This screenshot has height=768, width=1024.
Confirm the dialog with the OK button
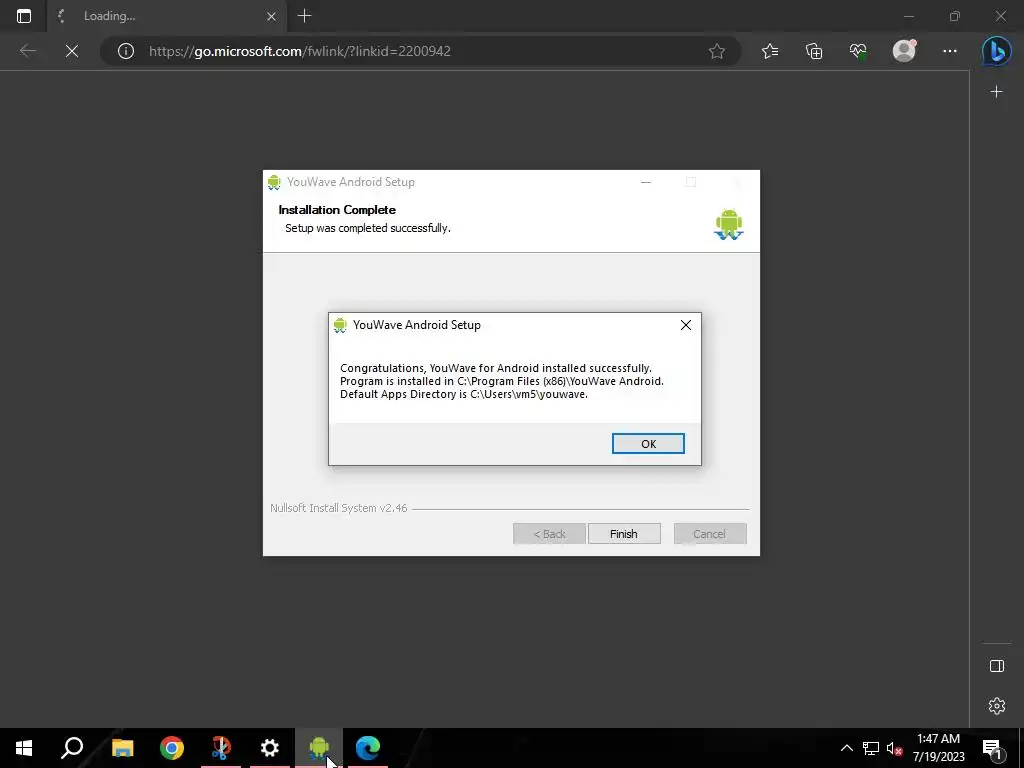(x=648, y=443)
